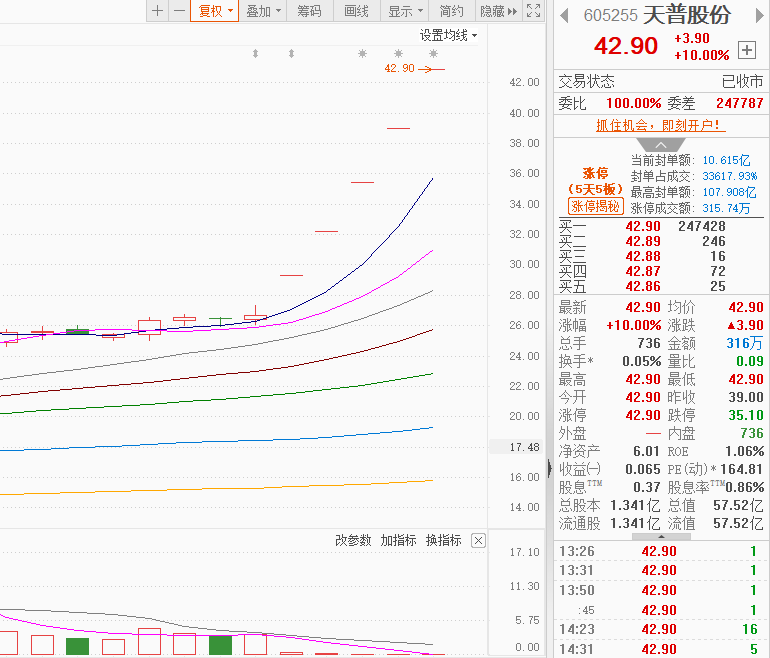Click 改参数 to change indicator parameters
The height and width of the screenshot is (658, 770).
[353, 540]
